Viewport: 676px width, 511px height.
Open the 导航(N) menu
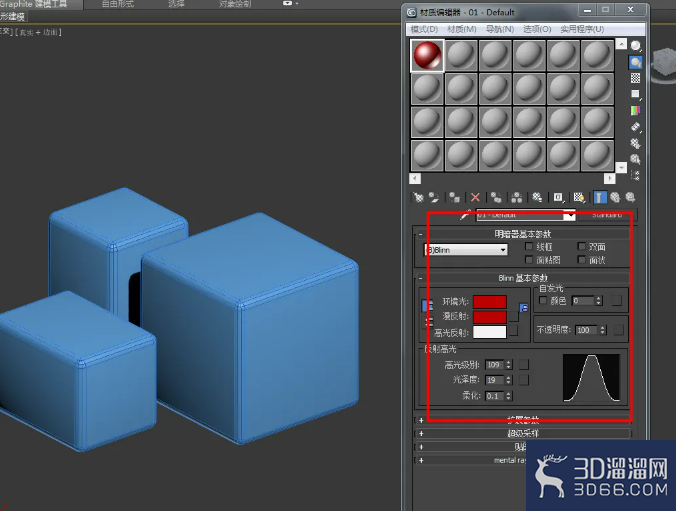point(500,29)
